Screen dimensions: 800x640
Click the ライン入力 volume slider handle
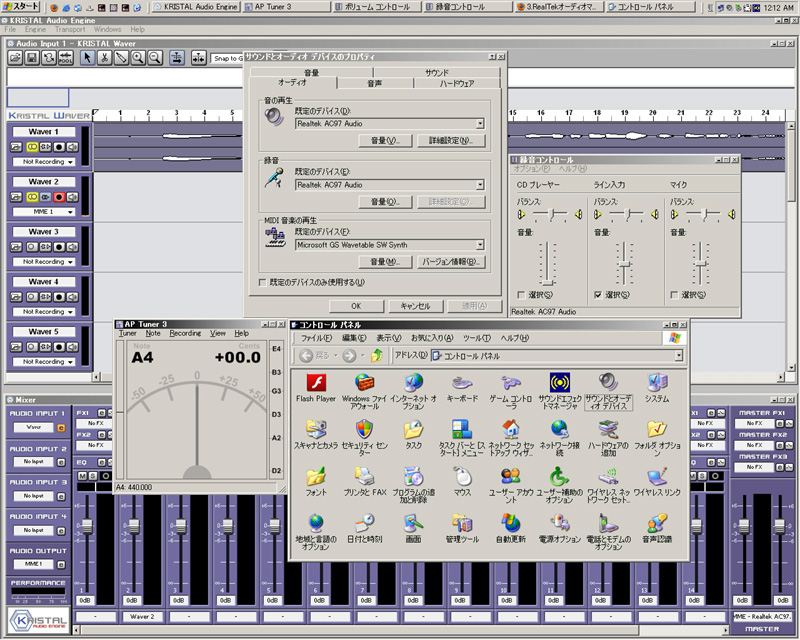(622, 262)
